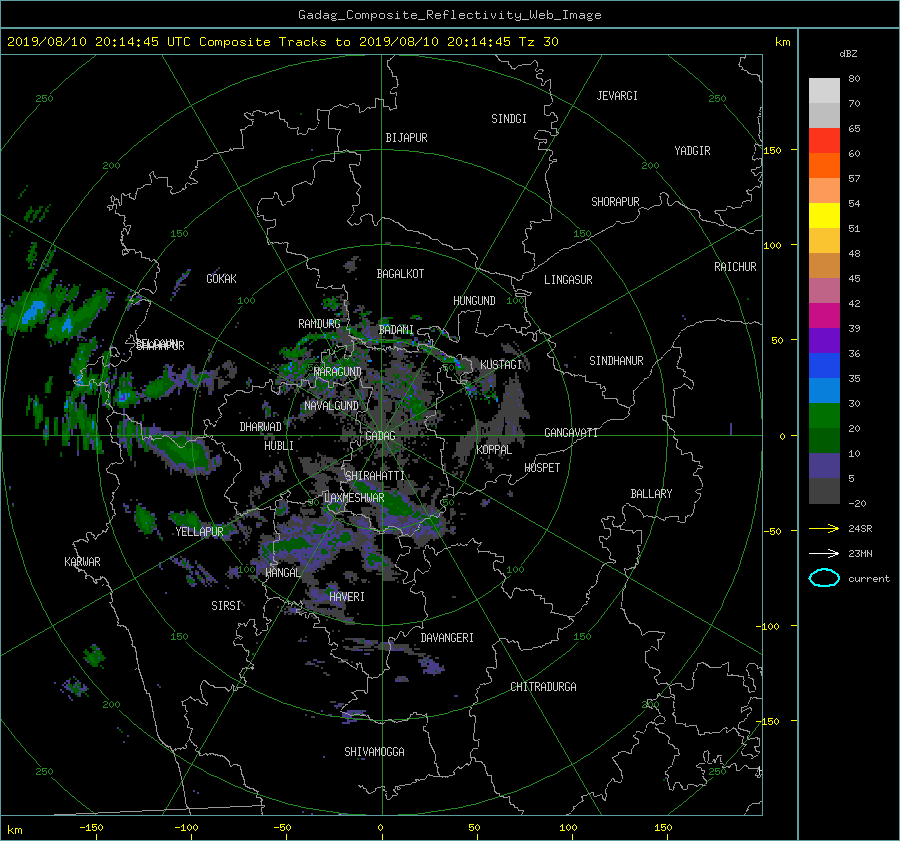Click the BALLARY city label
The height and width of the screenshot is (841, 900).
tap(651, 494)
